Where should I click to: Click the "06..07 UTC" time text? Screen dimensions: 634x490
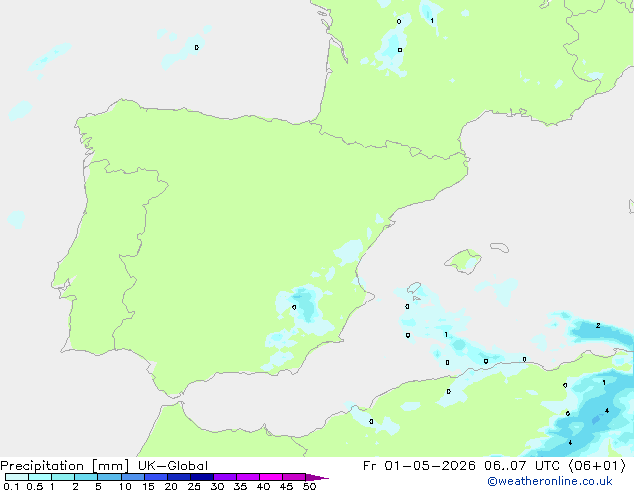522,466
